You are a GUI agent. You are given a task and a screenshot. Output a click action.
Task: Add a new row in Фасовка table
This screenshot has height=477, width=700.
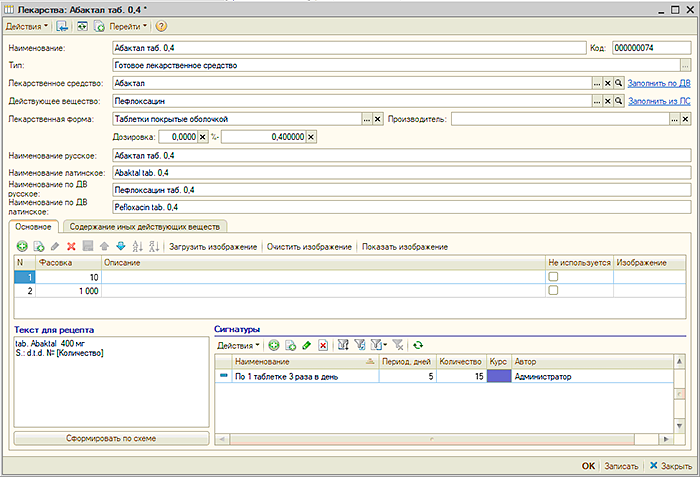pyautogui.click(x=23, y=246)
